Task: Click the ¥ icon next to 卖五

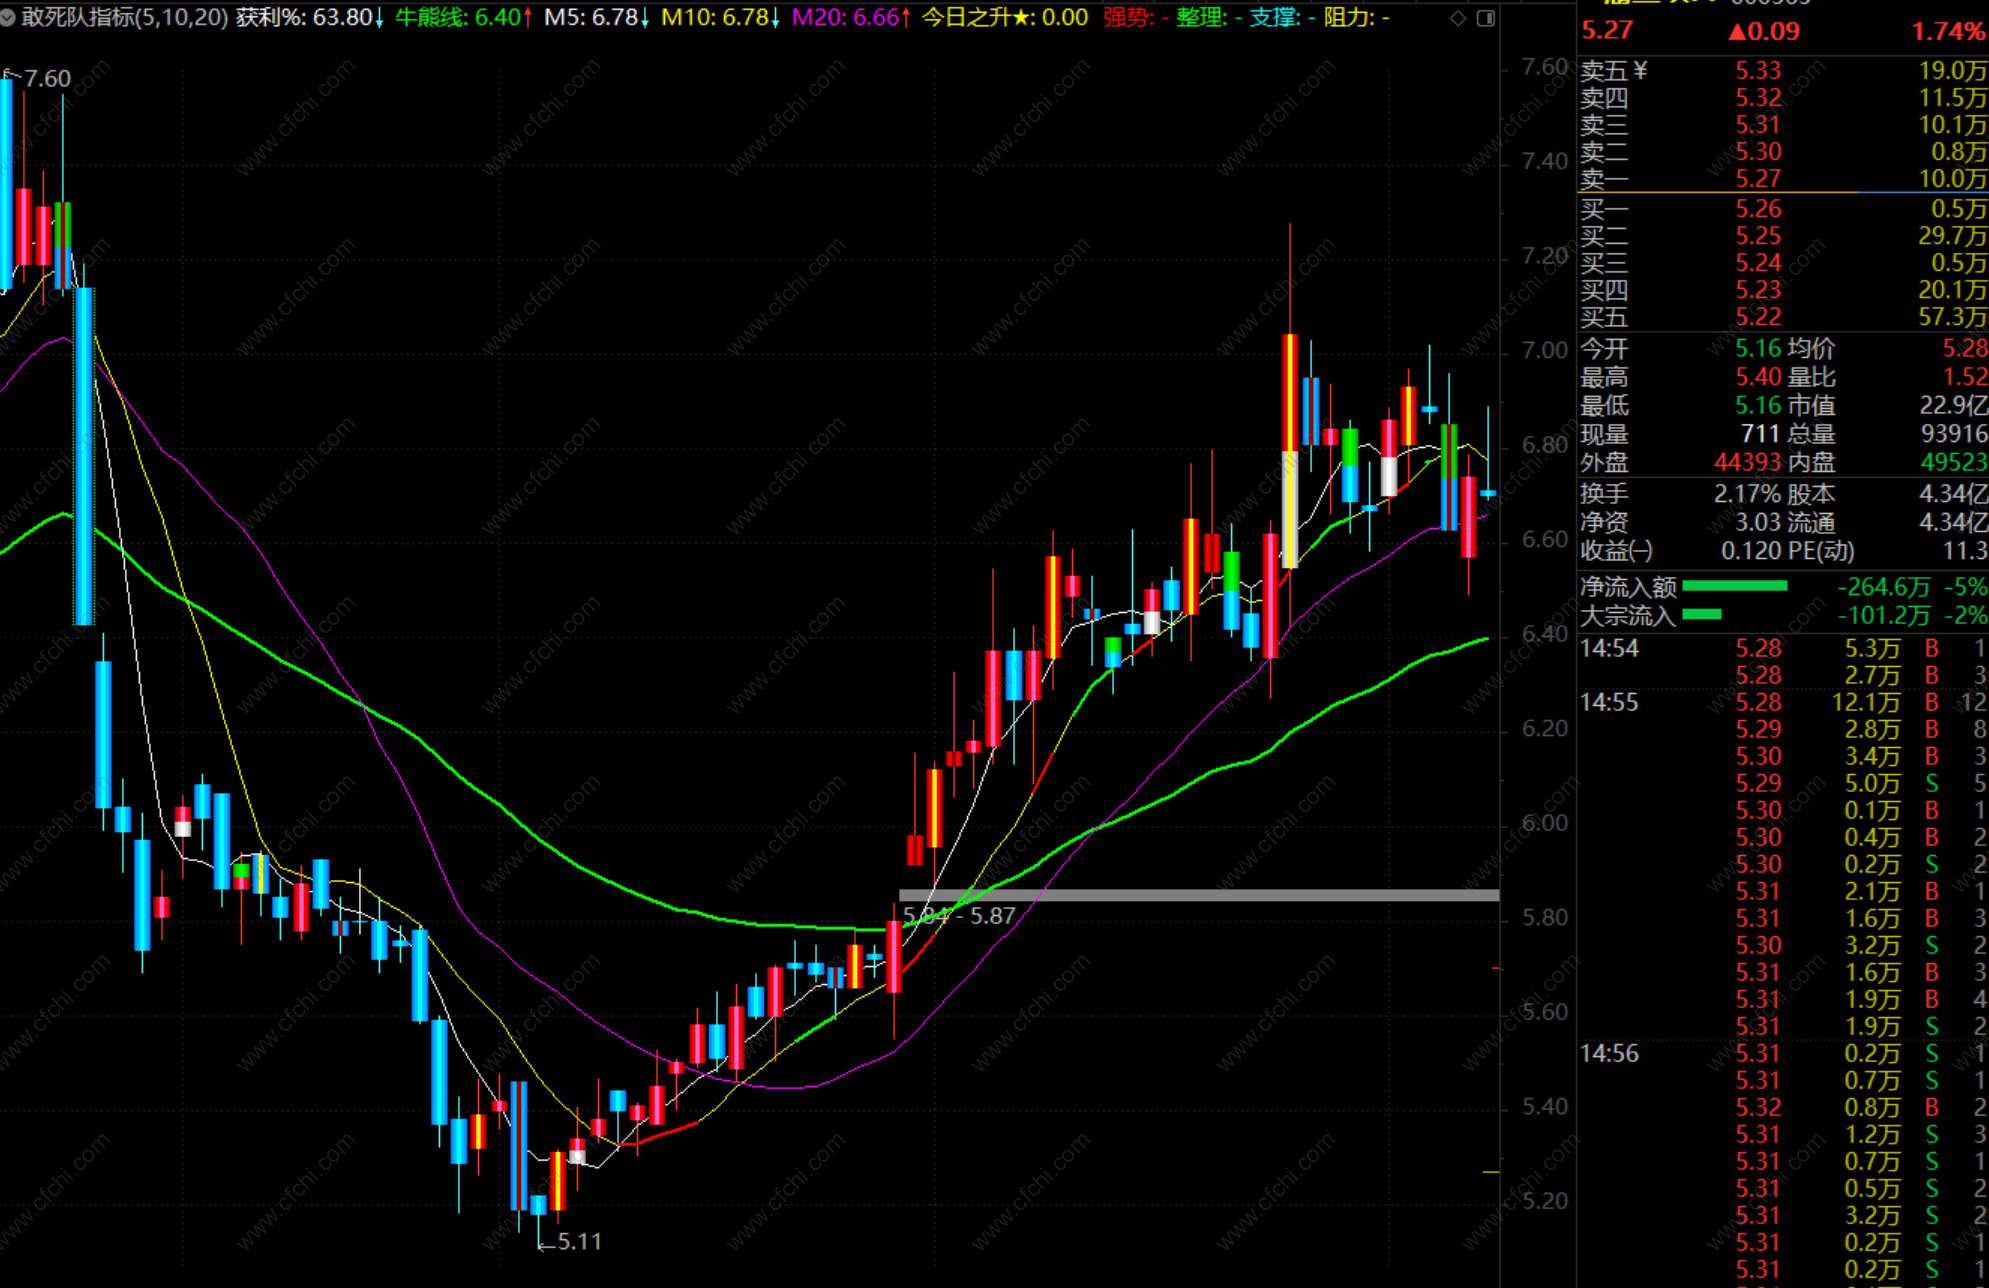Action: coord(1640,71)
